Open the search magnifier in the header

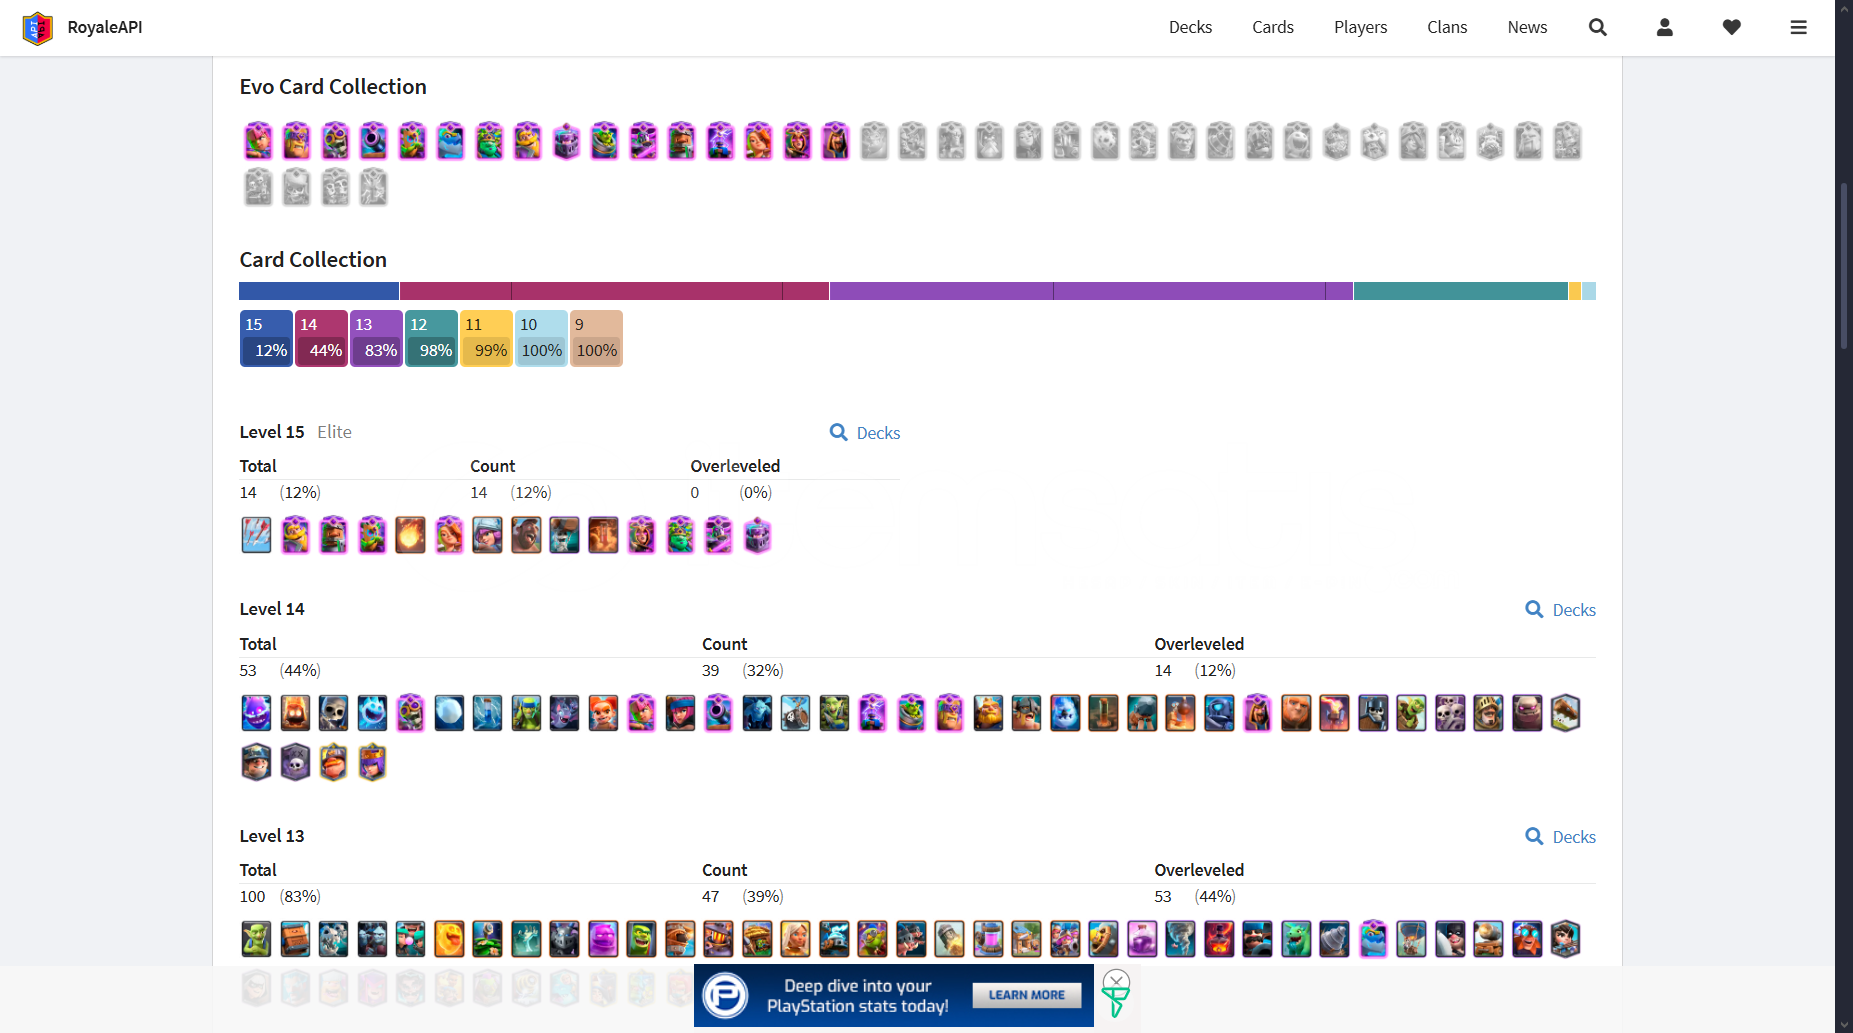point(1598,27)
